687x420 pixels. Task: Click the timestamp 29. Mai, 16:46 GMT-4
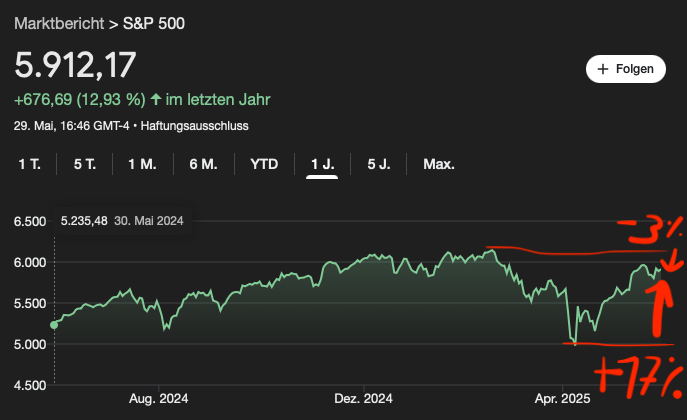coord(71,126)
